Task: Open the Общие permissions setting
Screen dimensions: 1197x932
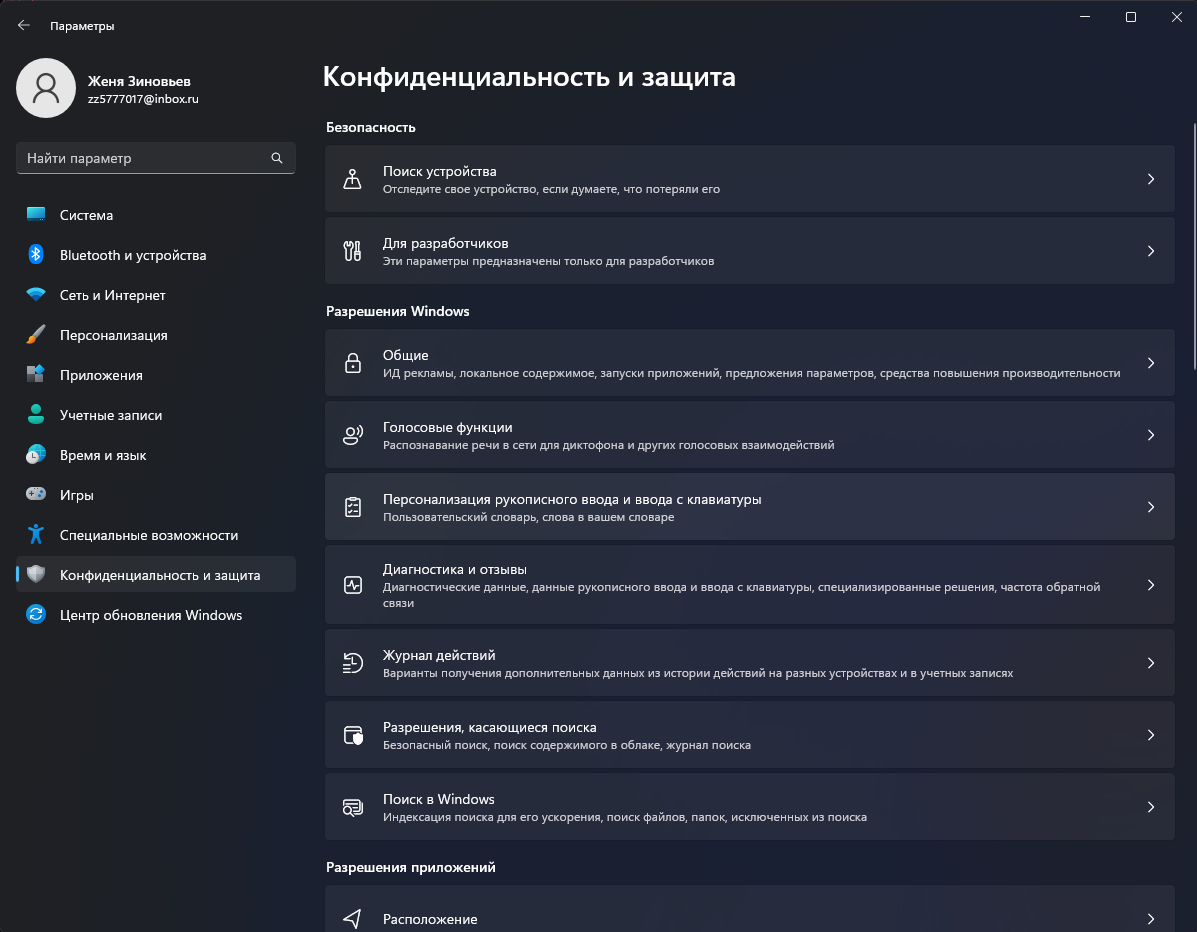Action: tap(750, 363)
